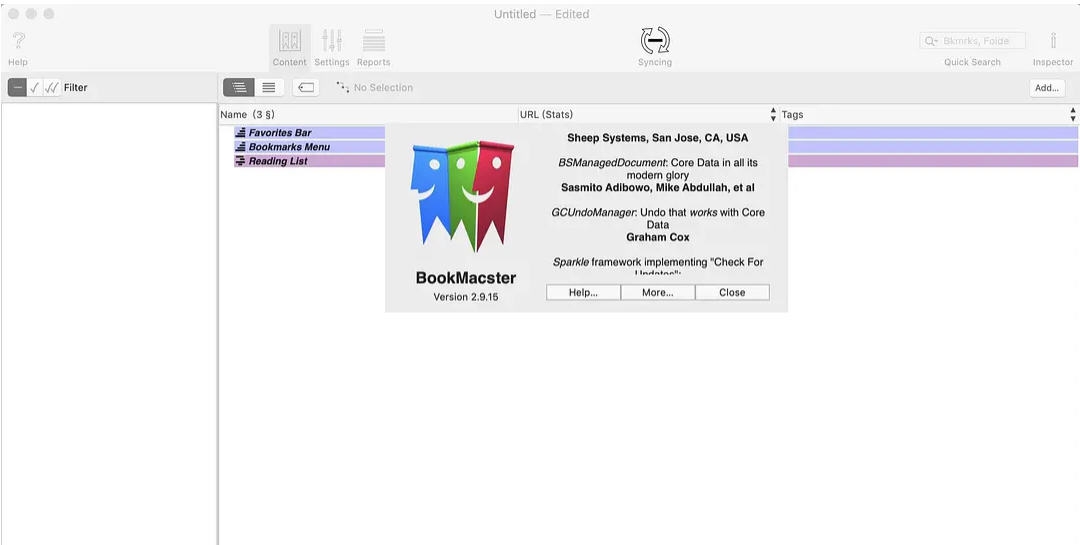
Task: Click the Version 2.9.15 text
Action: point(466,297)
